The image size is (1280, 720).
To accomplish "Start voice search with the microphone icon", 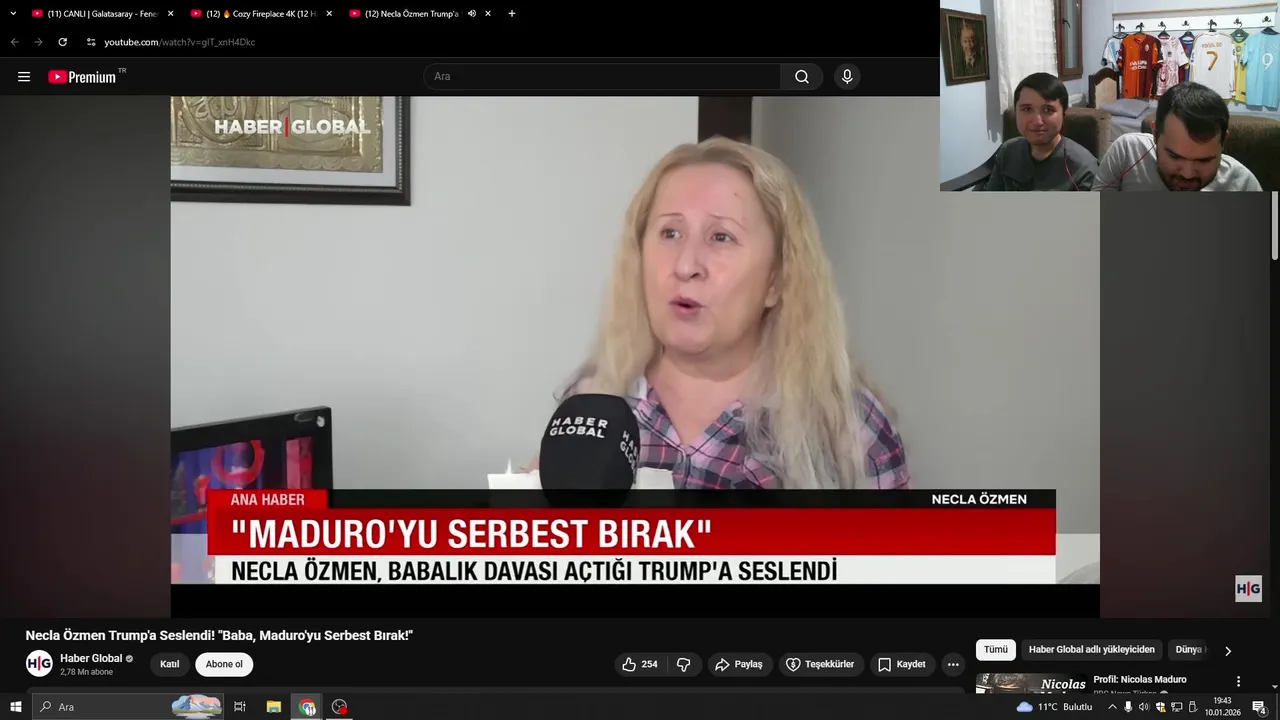I will point(847,76).
